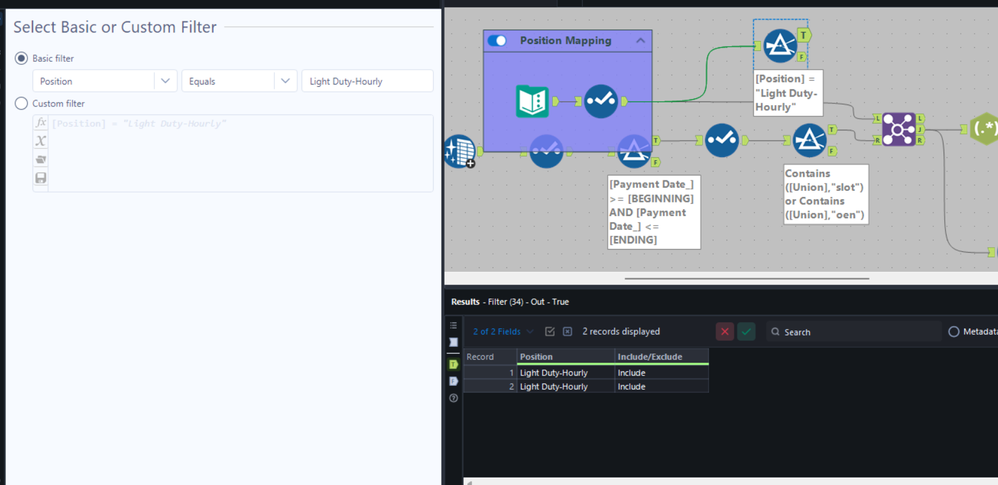Screen dimensions: 998x485
Task: Click the Position Mapping container title
Action: point(565,41)
